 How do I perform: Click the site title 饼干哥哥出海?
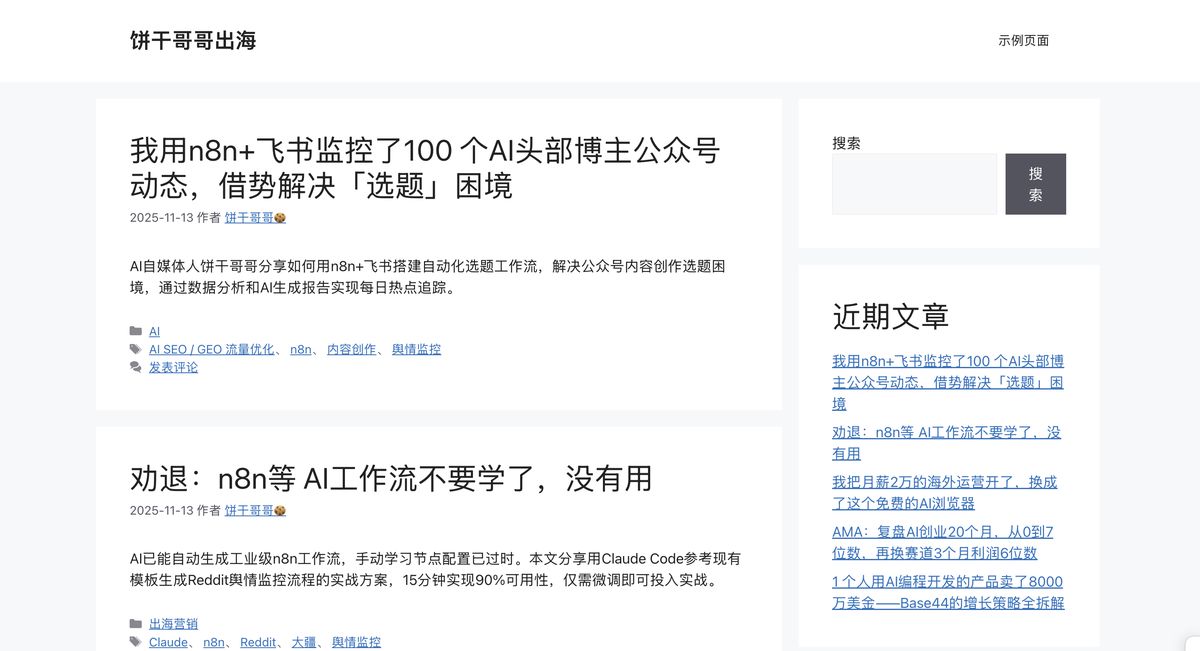(x=193, y=40)
